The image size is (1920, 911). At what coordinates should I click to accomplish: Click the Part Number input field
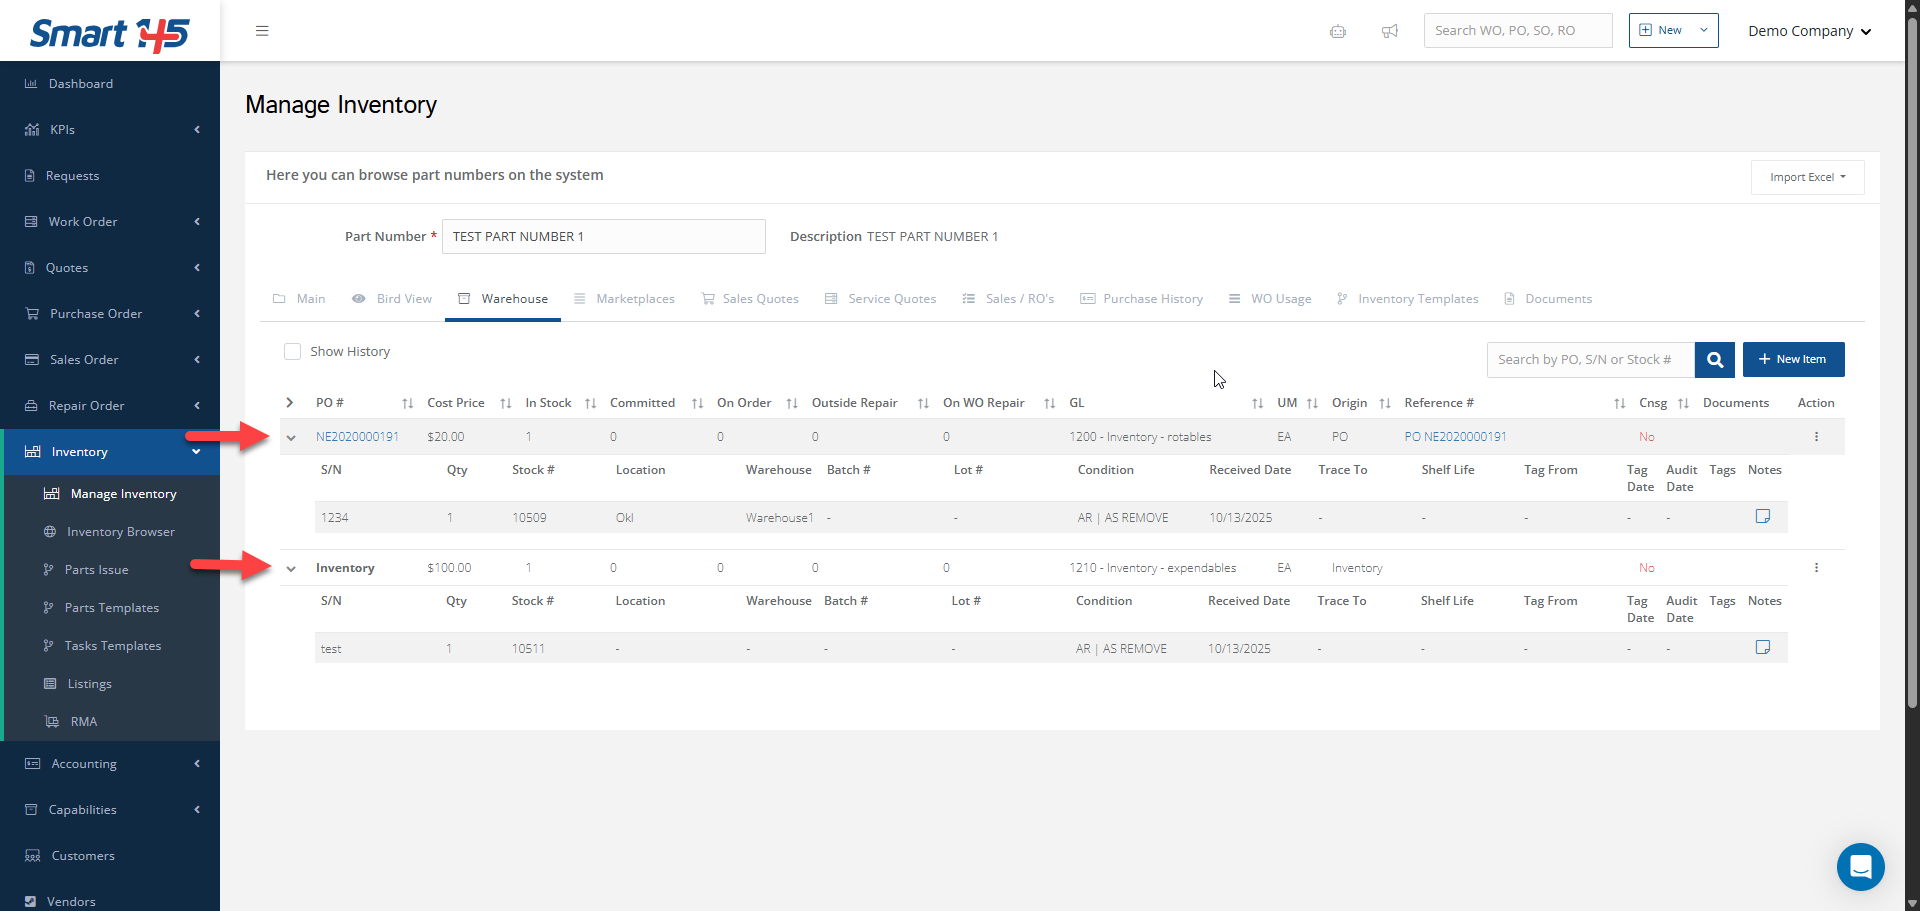[603, 237]
